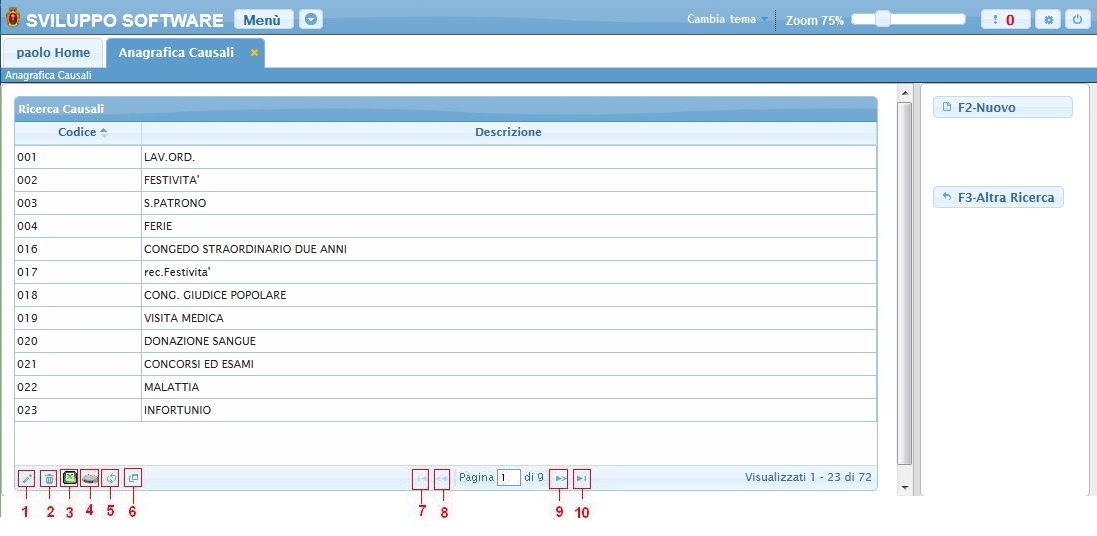
Task: Open the settings gear in top bar
Action: coord(1048,19)
